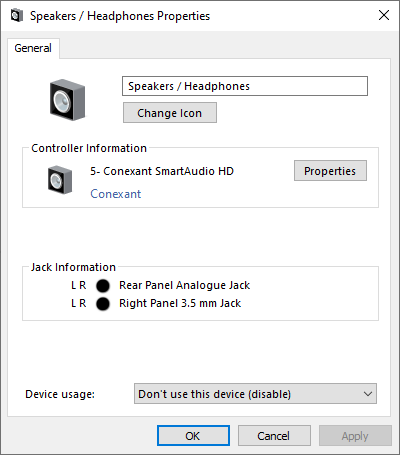The height and width of the screenshot is (455, 400).
Task: Open controller Properties button
Action: point(330,171)
